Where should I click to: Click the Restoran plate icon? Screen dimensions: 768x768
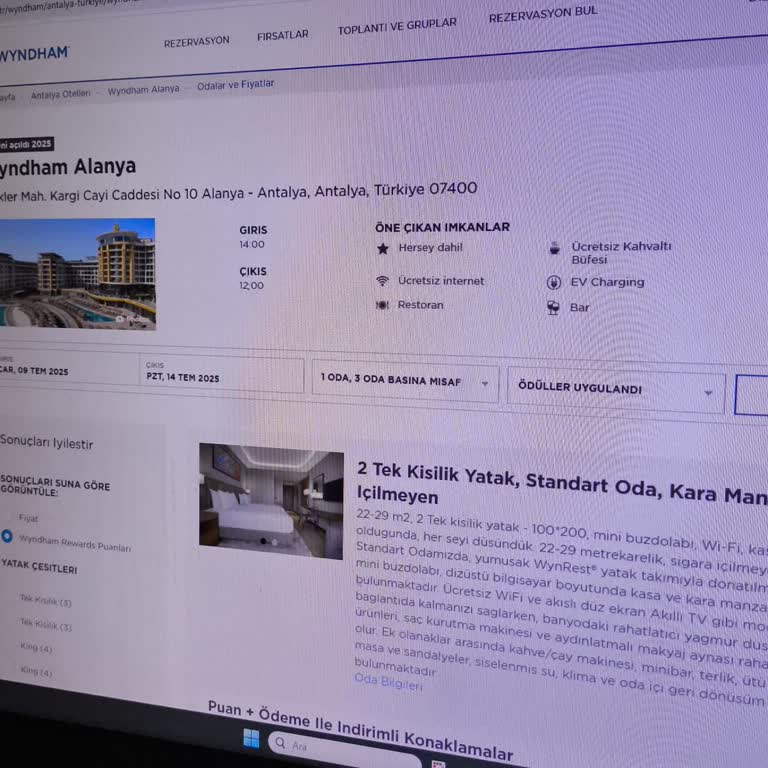(382, 305)
